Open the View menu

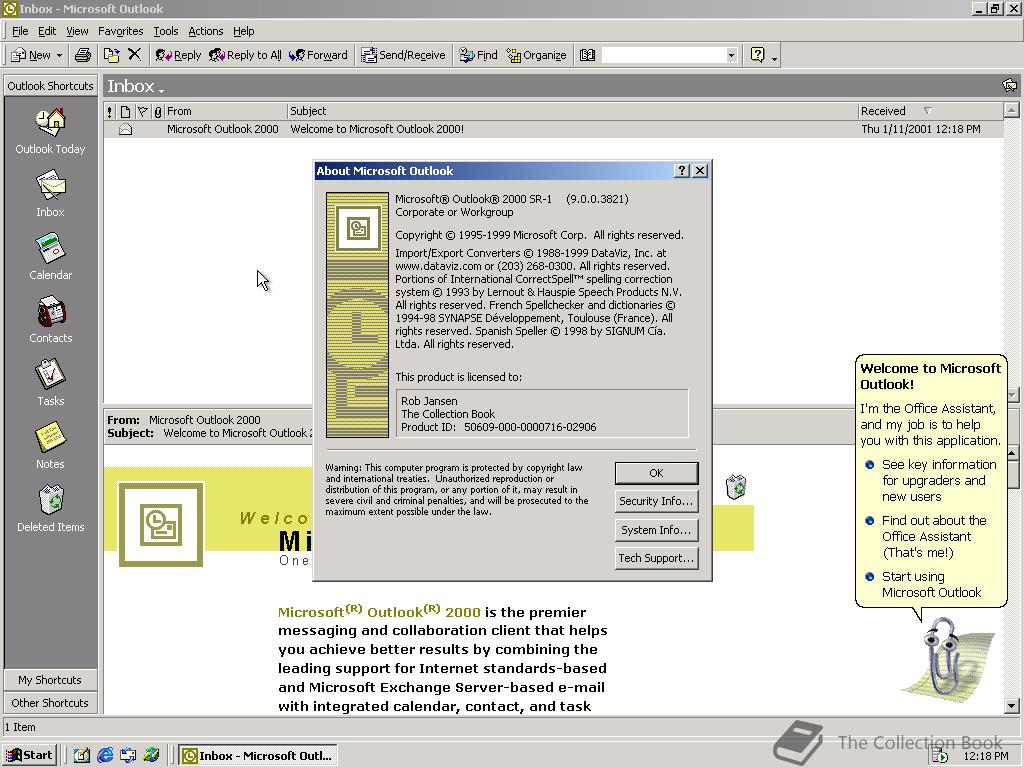click(77, 31)
